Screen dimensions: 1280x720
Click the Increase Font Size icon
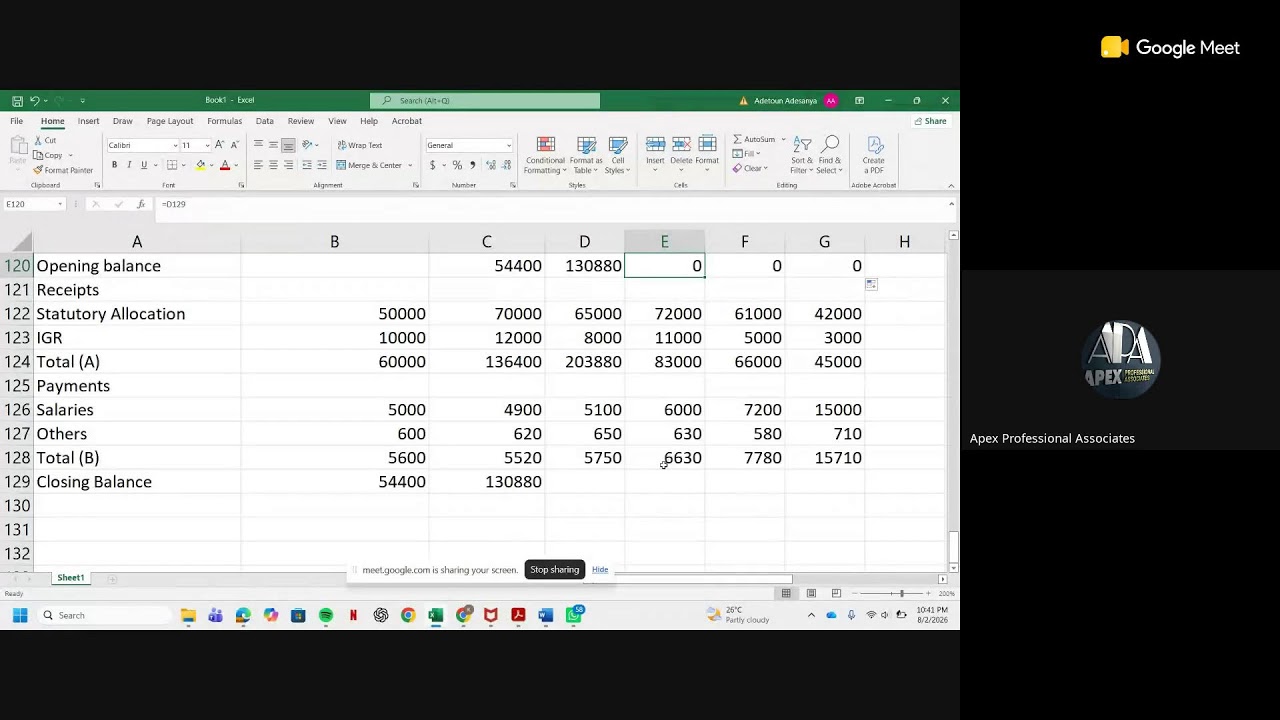click(220, 145)
